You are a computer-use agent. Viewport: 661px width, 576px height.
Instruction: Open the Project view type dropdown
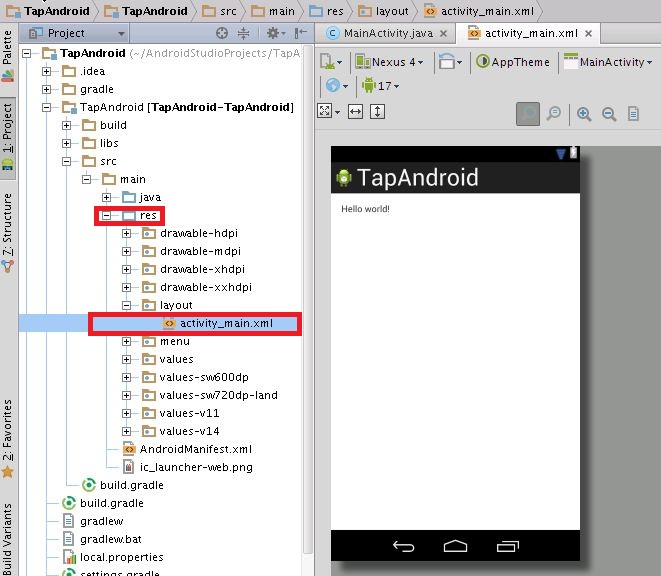76,33
